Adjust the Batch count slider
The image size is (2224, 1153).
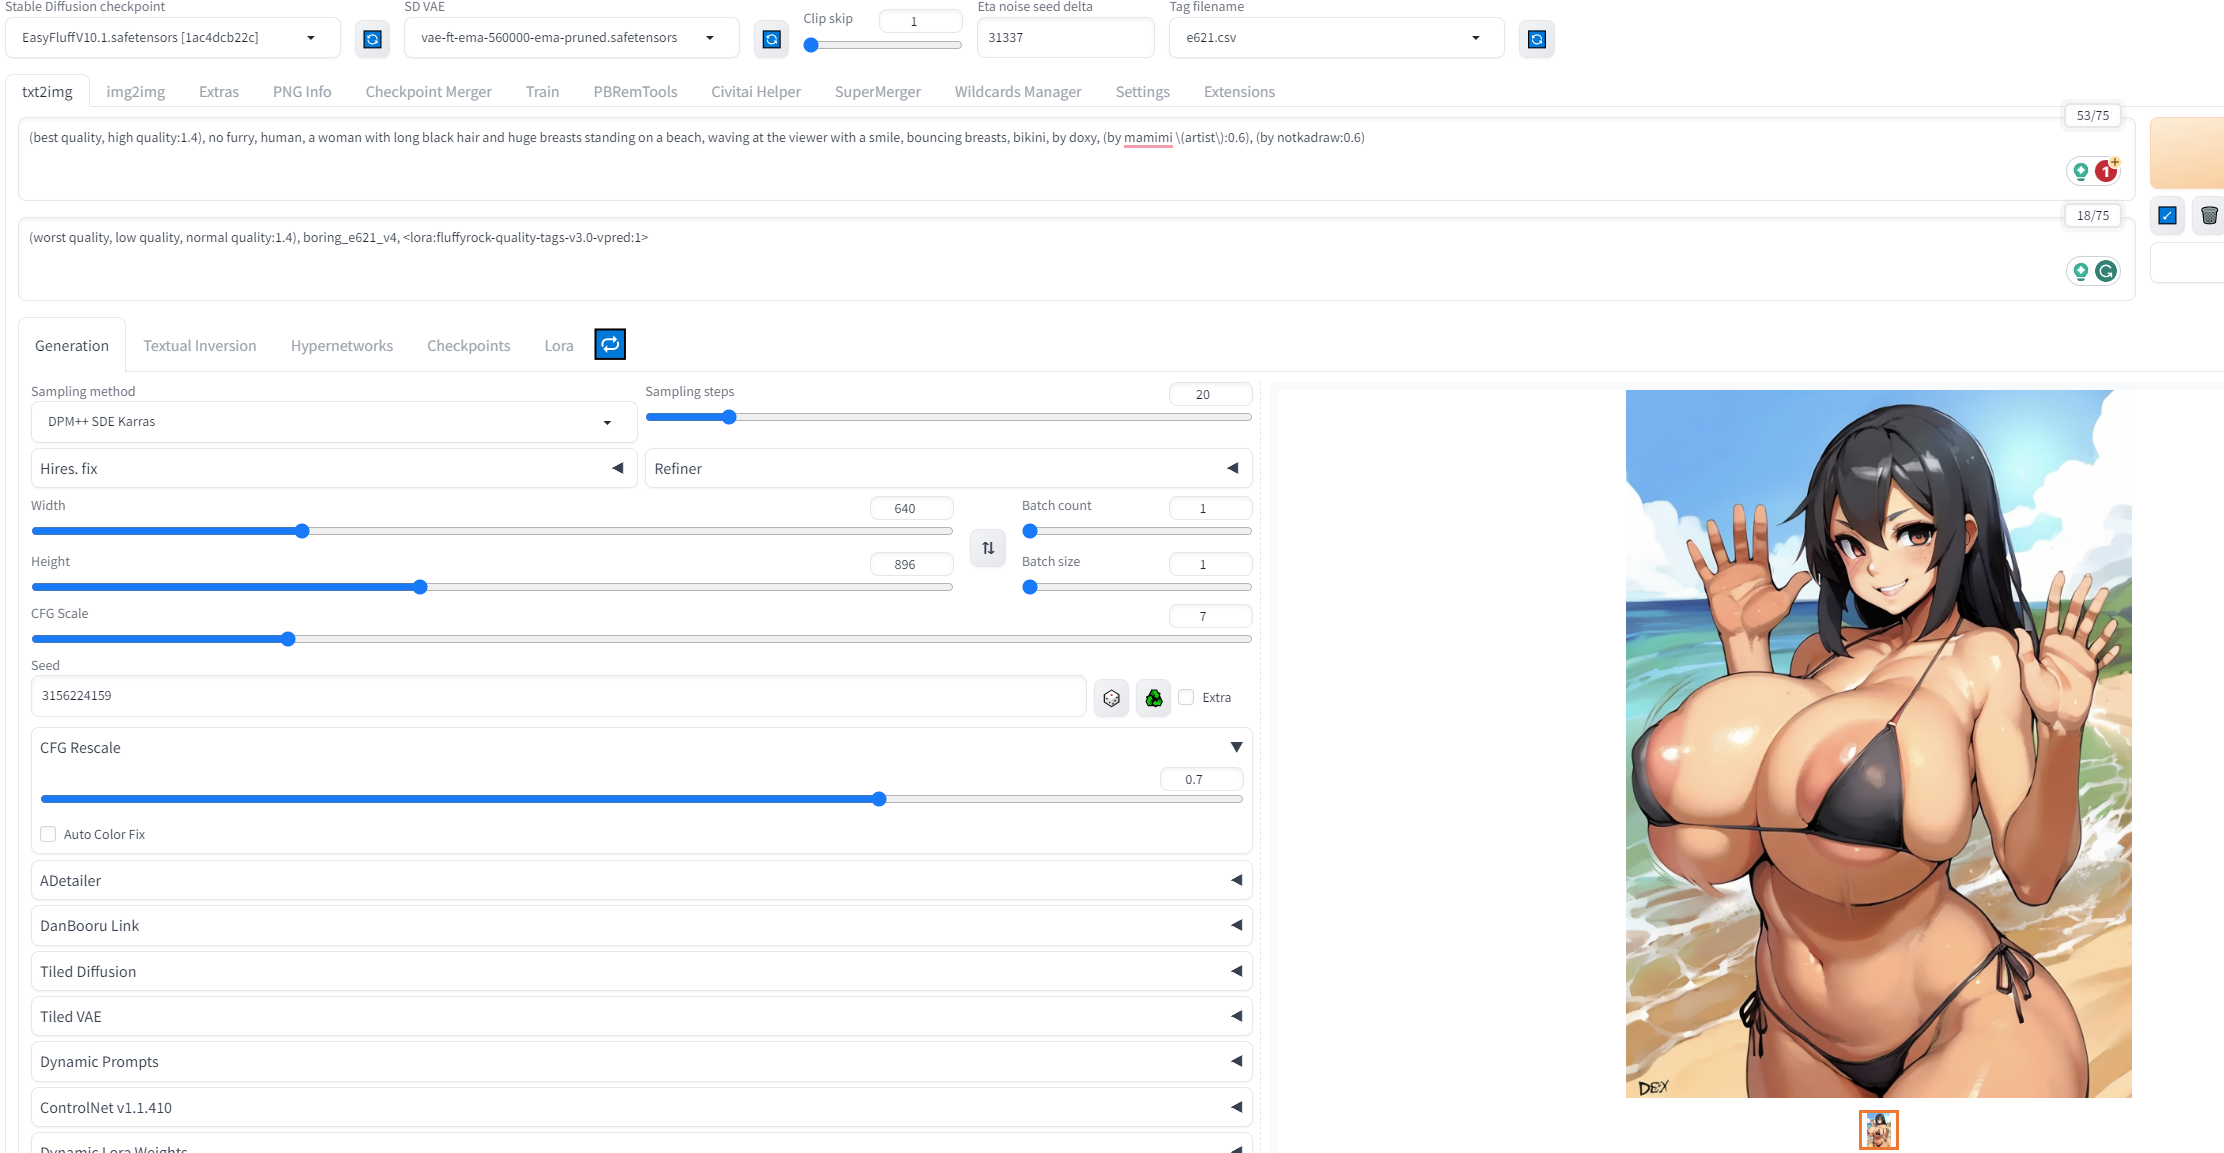pyautogui.click(x=1137, y=531)
